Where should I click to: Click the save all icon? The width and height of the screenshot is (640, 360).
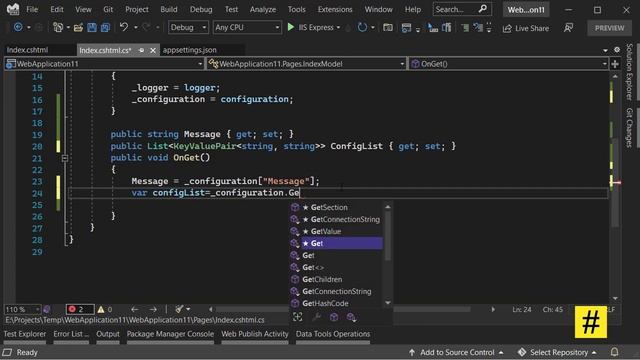[x=105, y=27]
